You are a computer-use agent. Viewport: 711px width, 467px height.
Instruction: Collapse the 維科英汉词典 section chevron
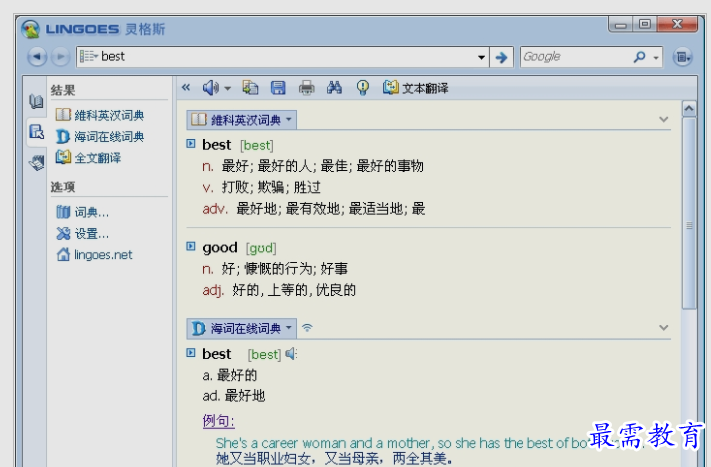coord(663,120)
